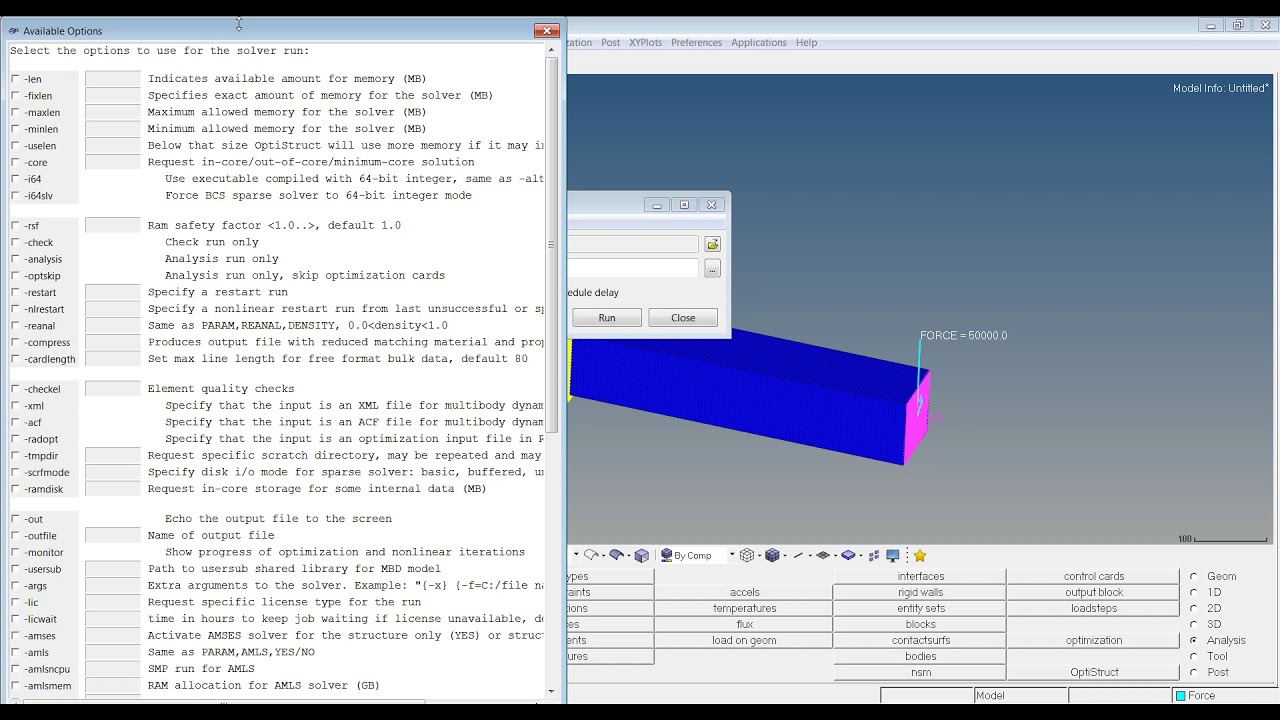Enable the -out checkbox

tap(15, 519)
